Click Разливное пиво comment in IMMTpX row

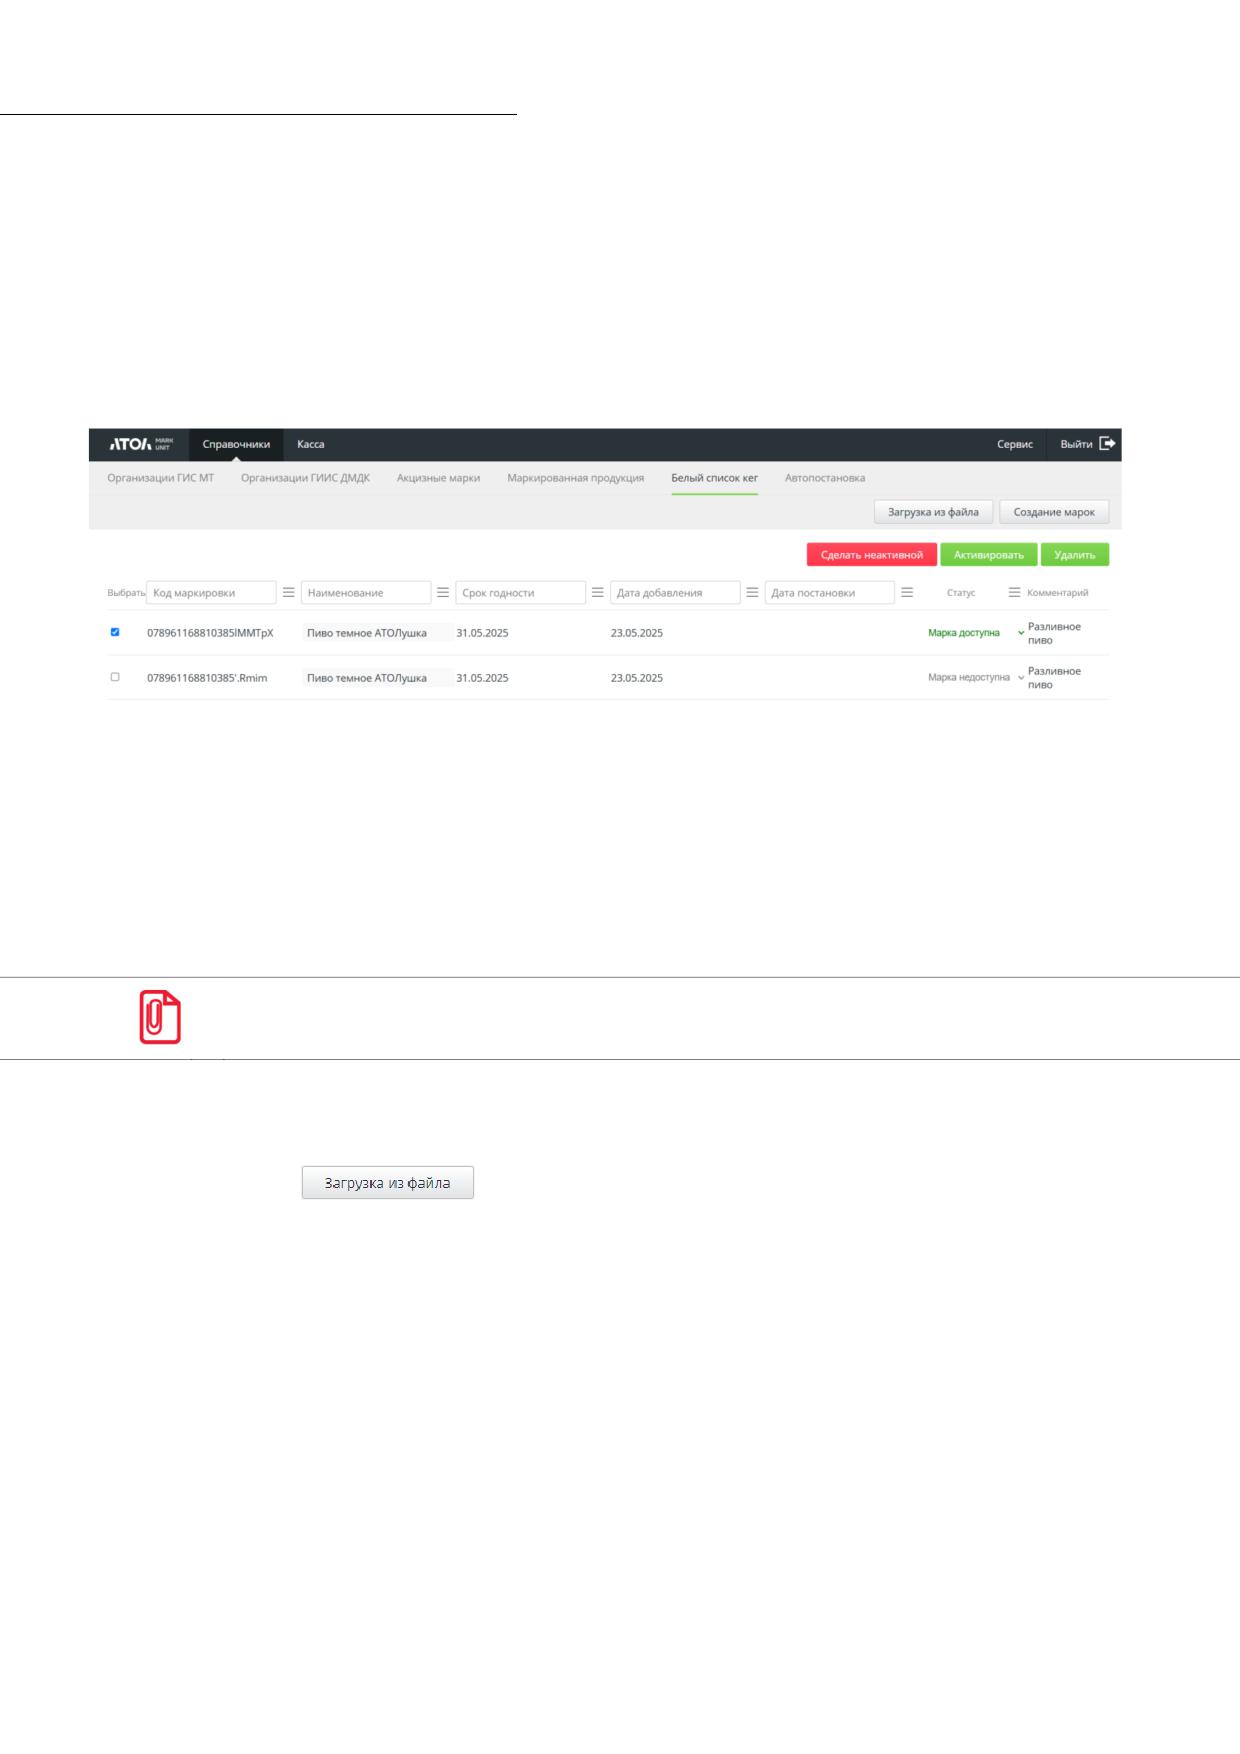click(x=1054, y=633)
